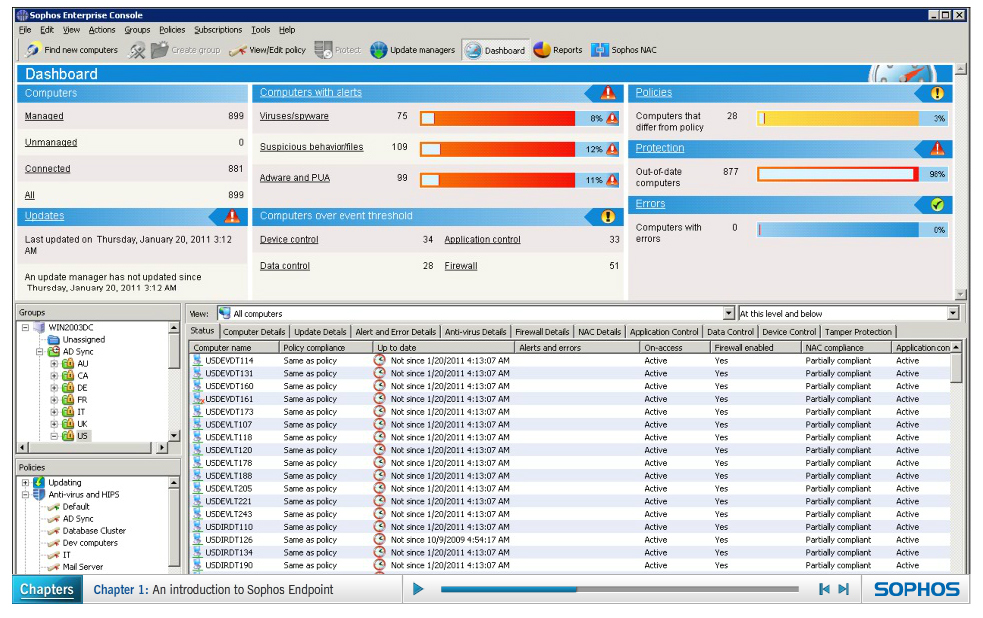The height and width of the screenshot is (618, 983).
Task: Open Suspicious behavior/files link
Action: coord(312,147)
